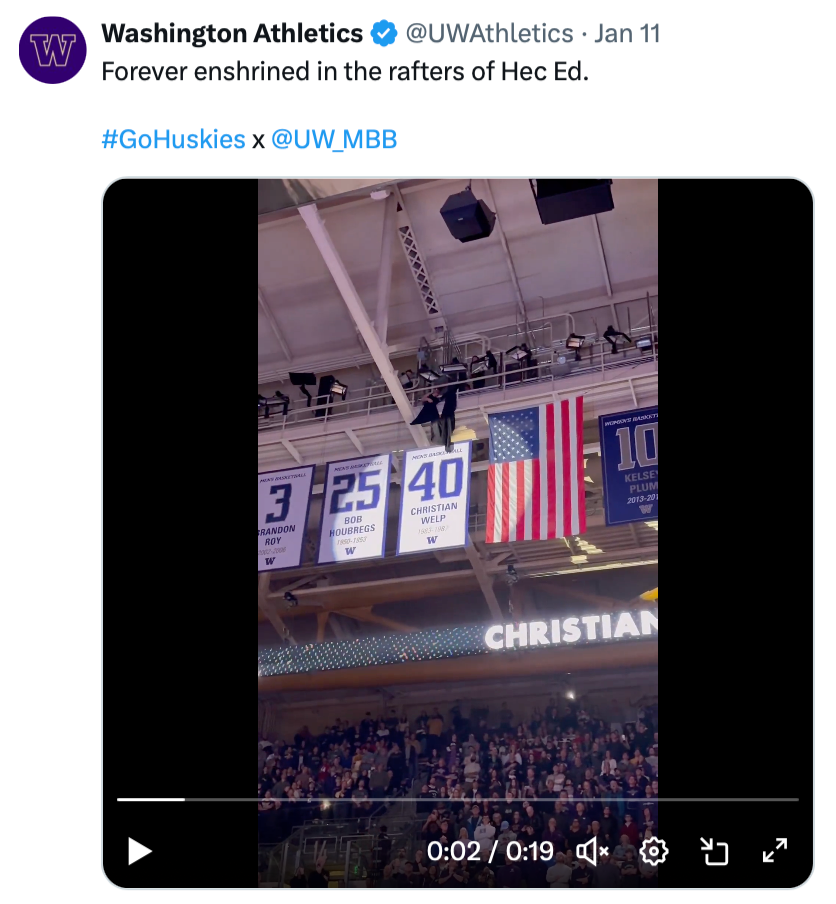Open the #GoHuskies hashtag
This screenshot has width=836, height=904.
coord(173,139)
